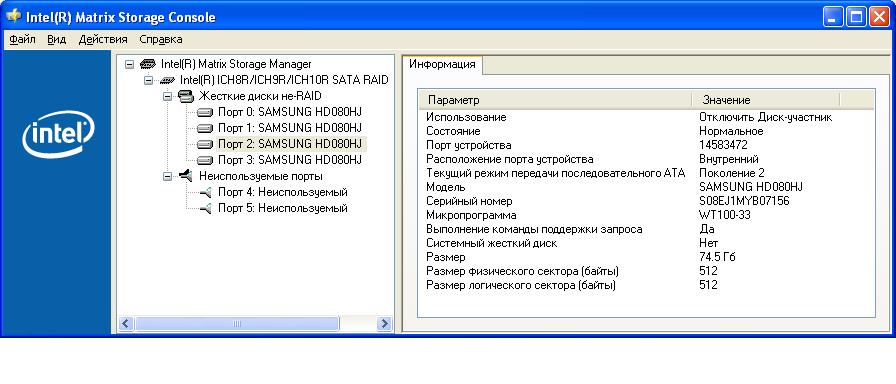Click the Системный жесткий диск parameter

(491, 243)
